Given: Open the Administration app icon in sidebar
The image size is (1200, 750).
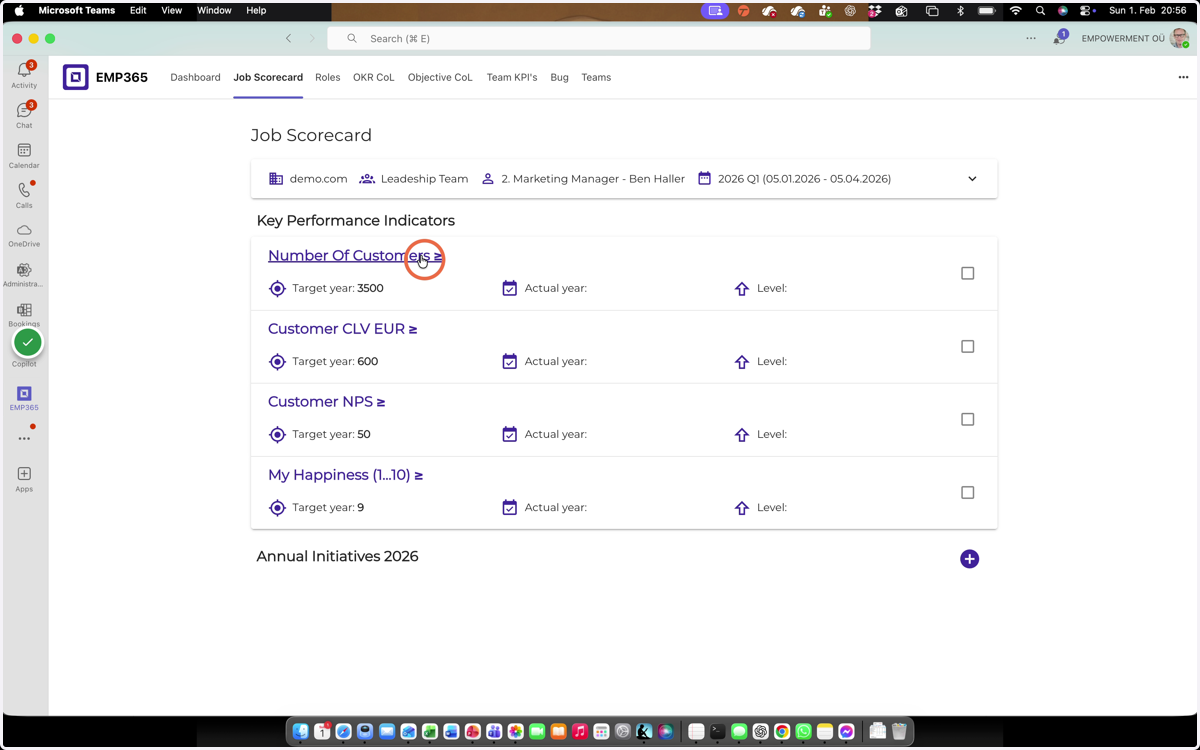Looking at the screenshot, I should [x=24, y=275].
